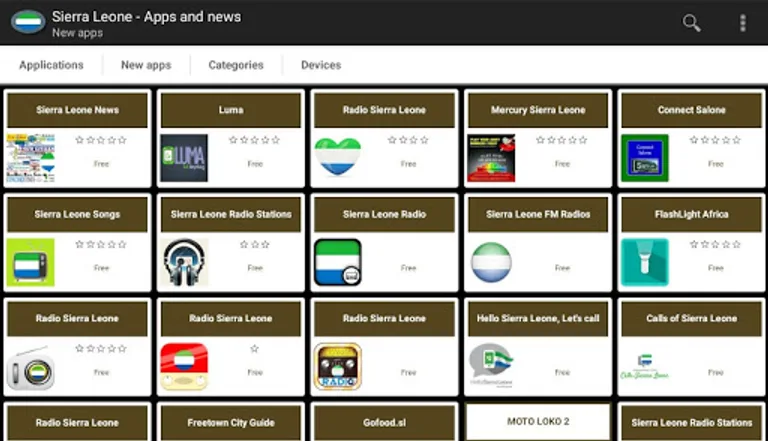Image resolution: width=768 pixels, height=441 pixels.
Task: Click the star rating under FlashLight Africa
Action: (x=715, y=244)
